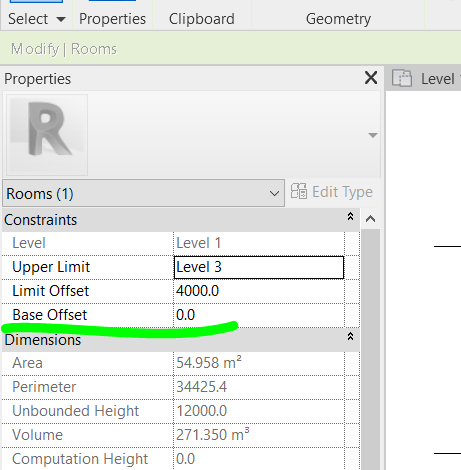Screen dimensions: 461x470
Task: Click the Level view tab icon
Action: 402,79
